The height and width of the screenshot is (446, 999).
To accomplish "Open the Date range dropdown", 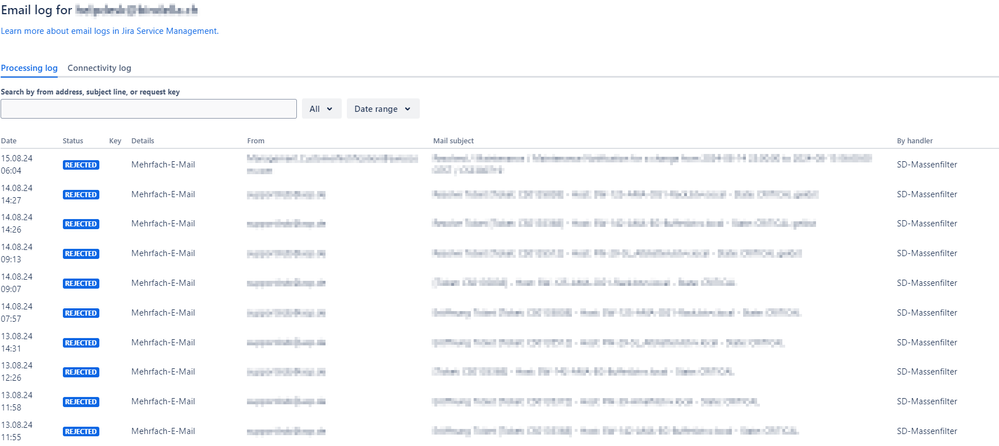I will pos(383,109).
